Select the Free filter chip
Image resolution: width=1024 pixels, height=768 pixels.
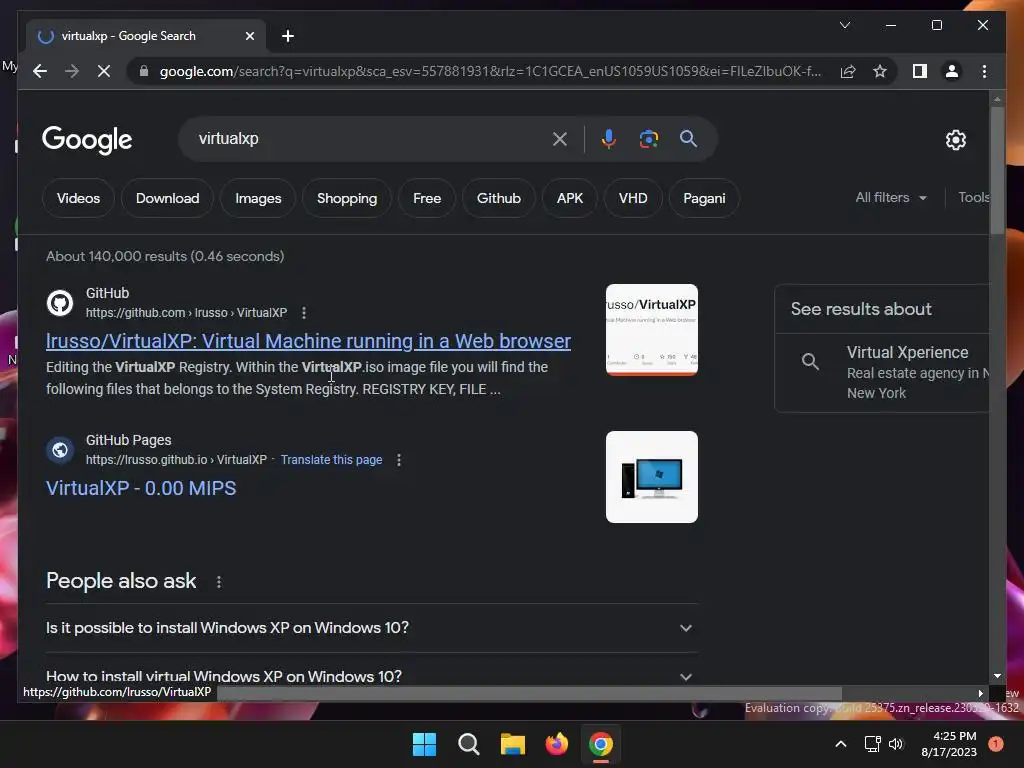pyautogui.click(x=427, y=198)
